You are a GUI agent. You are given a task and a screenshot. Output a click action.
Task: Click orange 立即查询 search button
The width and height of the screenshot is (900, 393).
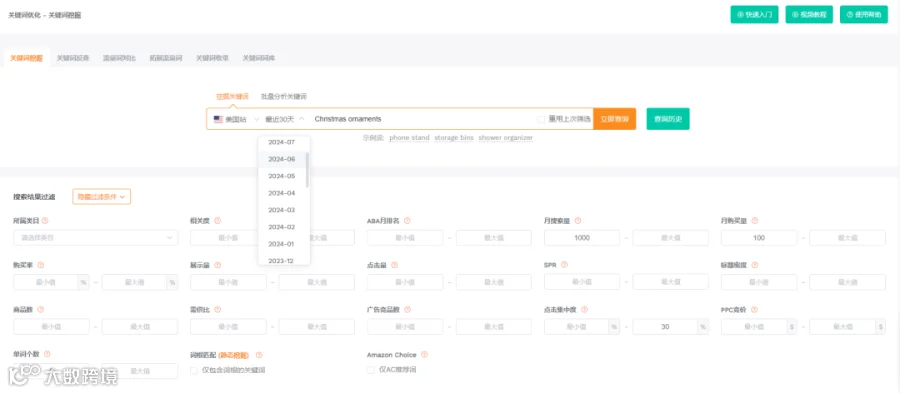[x=615, y=119]
